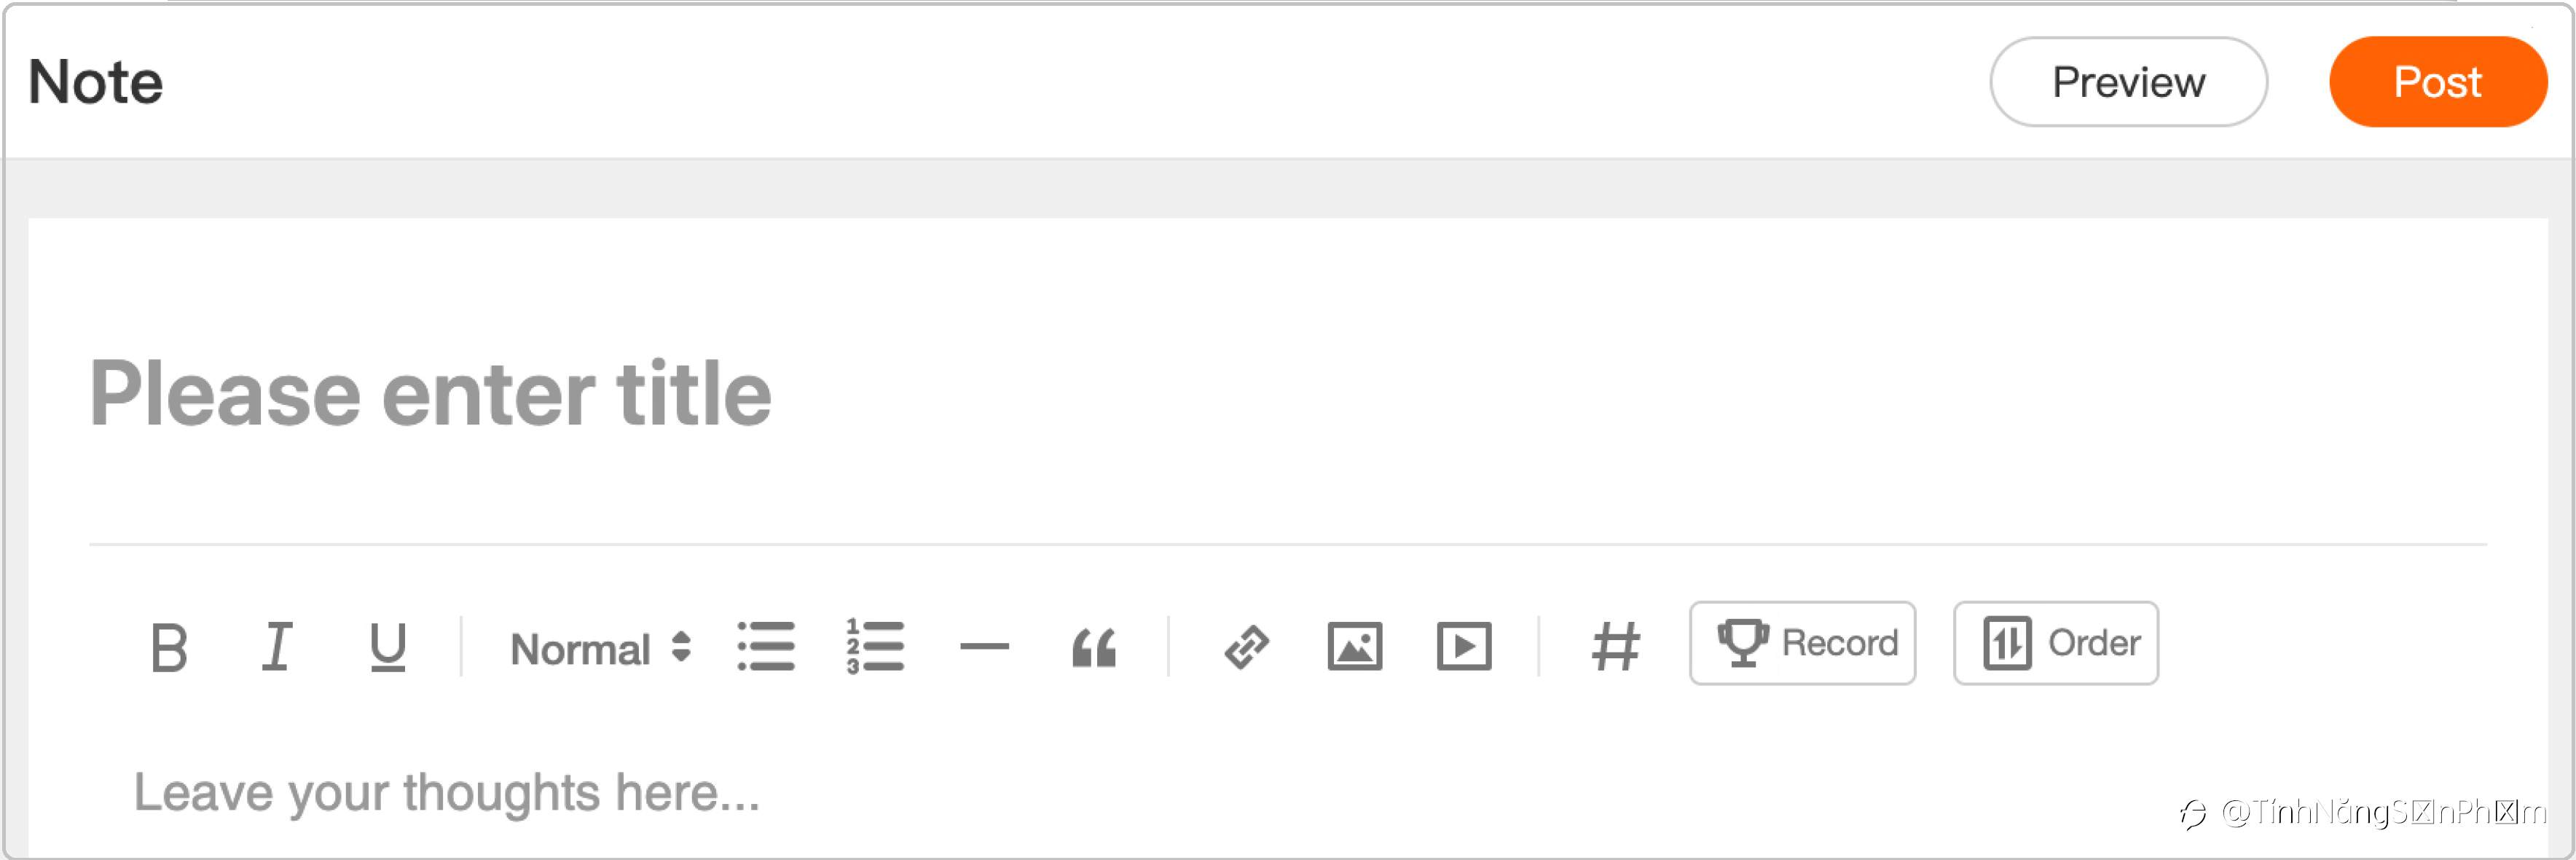Image resolution: width=2576 pixels, height=860 pixels.
Task: Toggle bold formatting with the B icon
Action: [169, 648]
